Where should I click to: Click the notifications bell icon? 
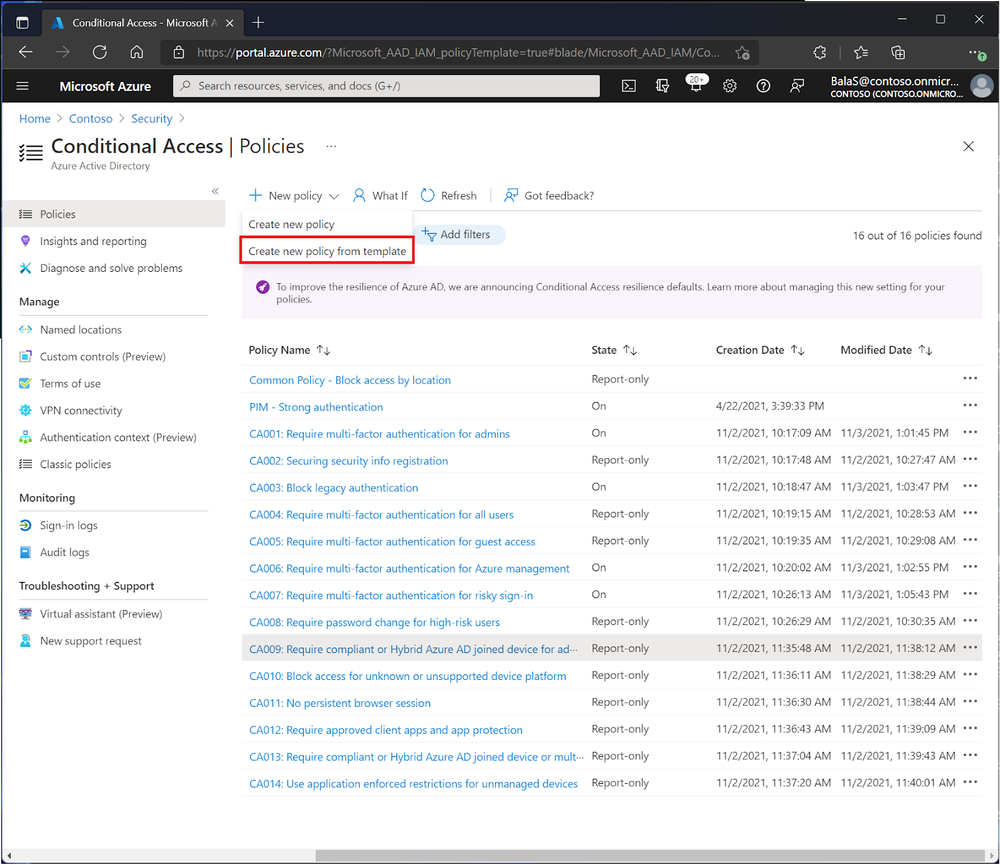click(x=696, y=86)
